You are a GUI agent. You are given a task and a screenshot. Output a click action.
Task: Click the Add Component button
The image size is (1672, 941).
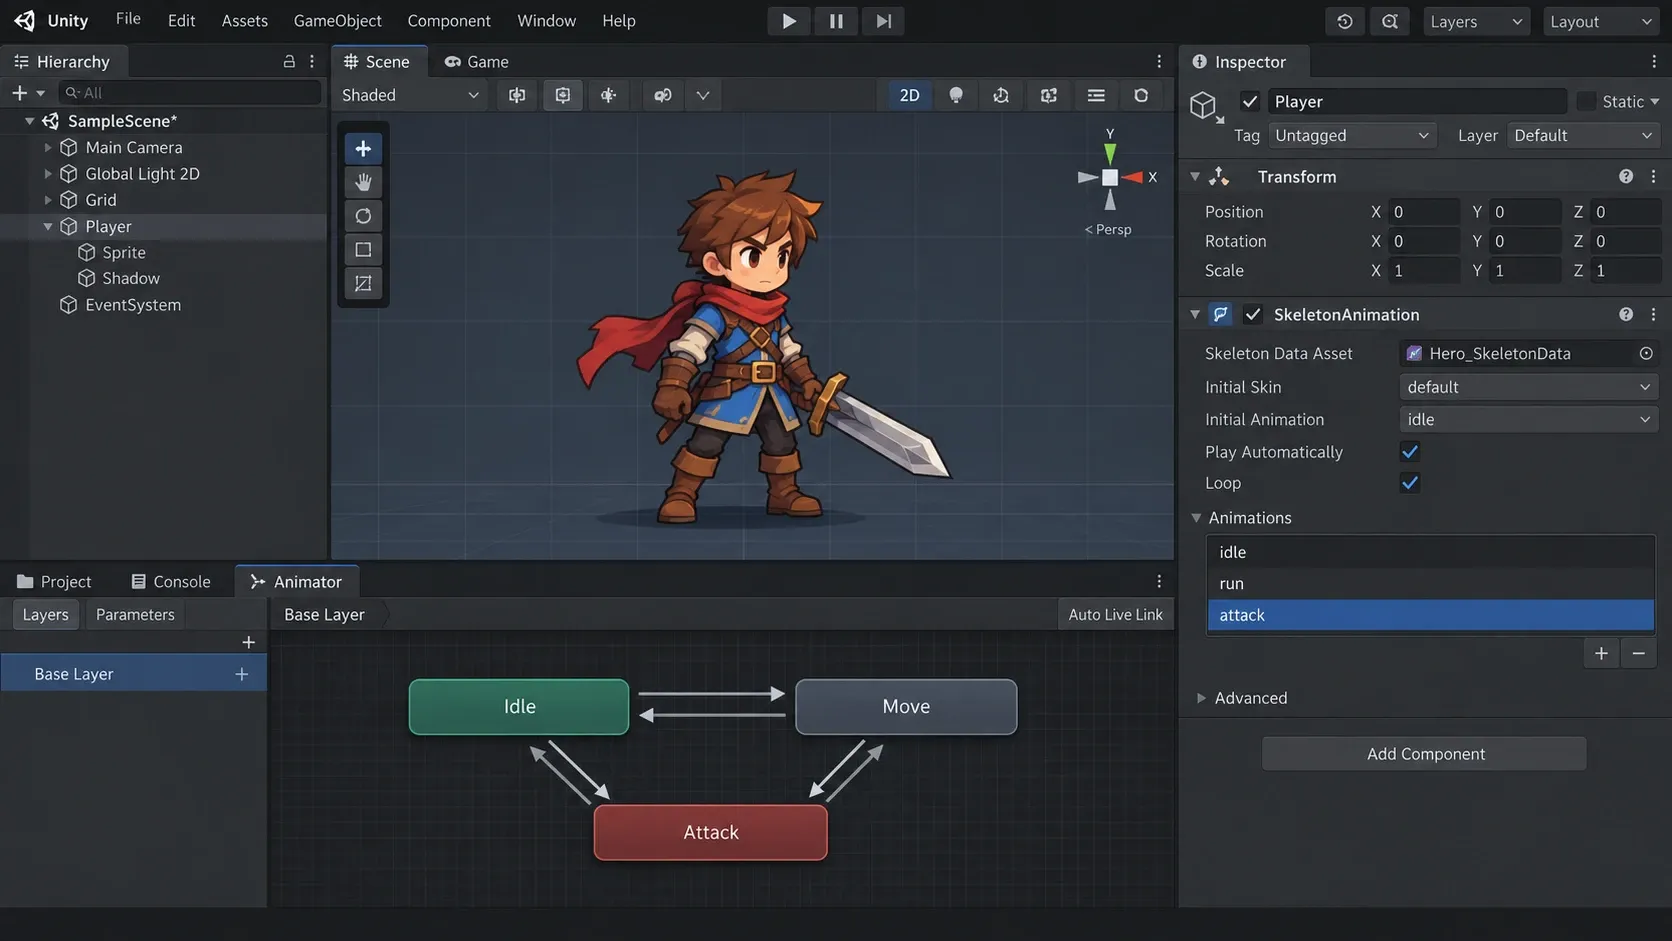click(x=1424, y=754)
